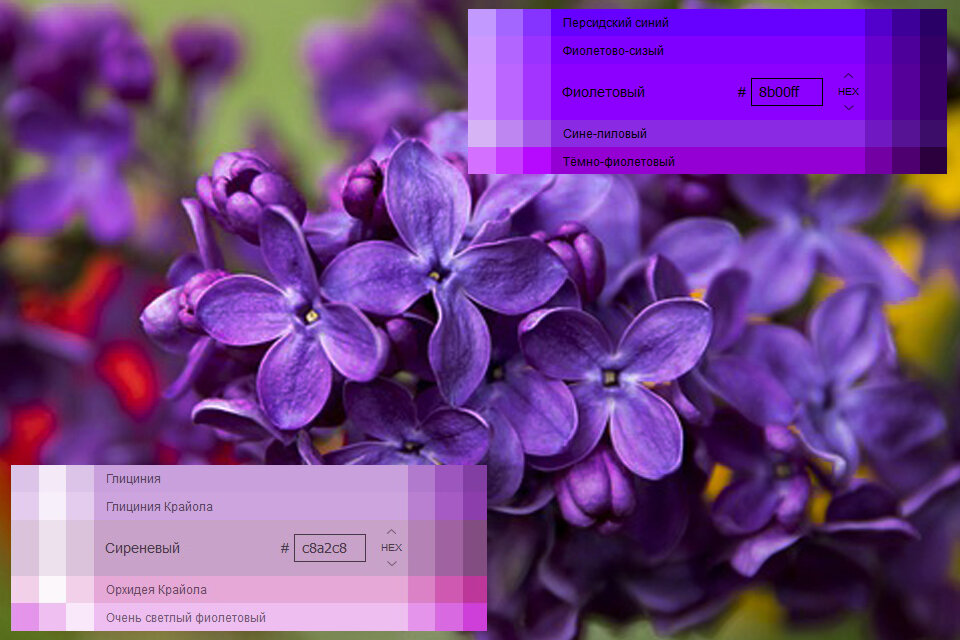Select the Персидский синий color row

[x=707, y=23]
